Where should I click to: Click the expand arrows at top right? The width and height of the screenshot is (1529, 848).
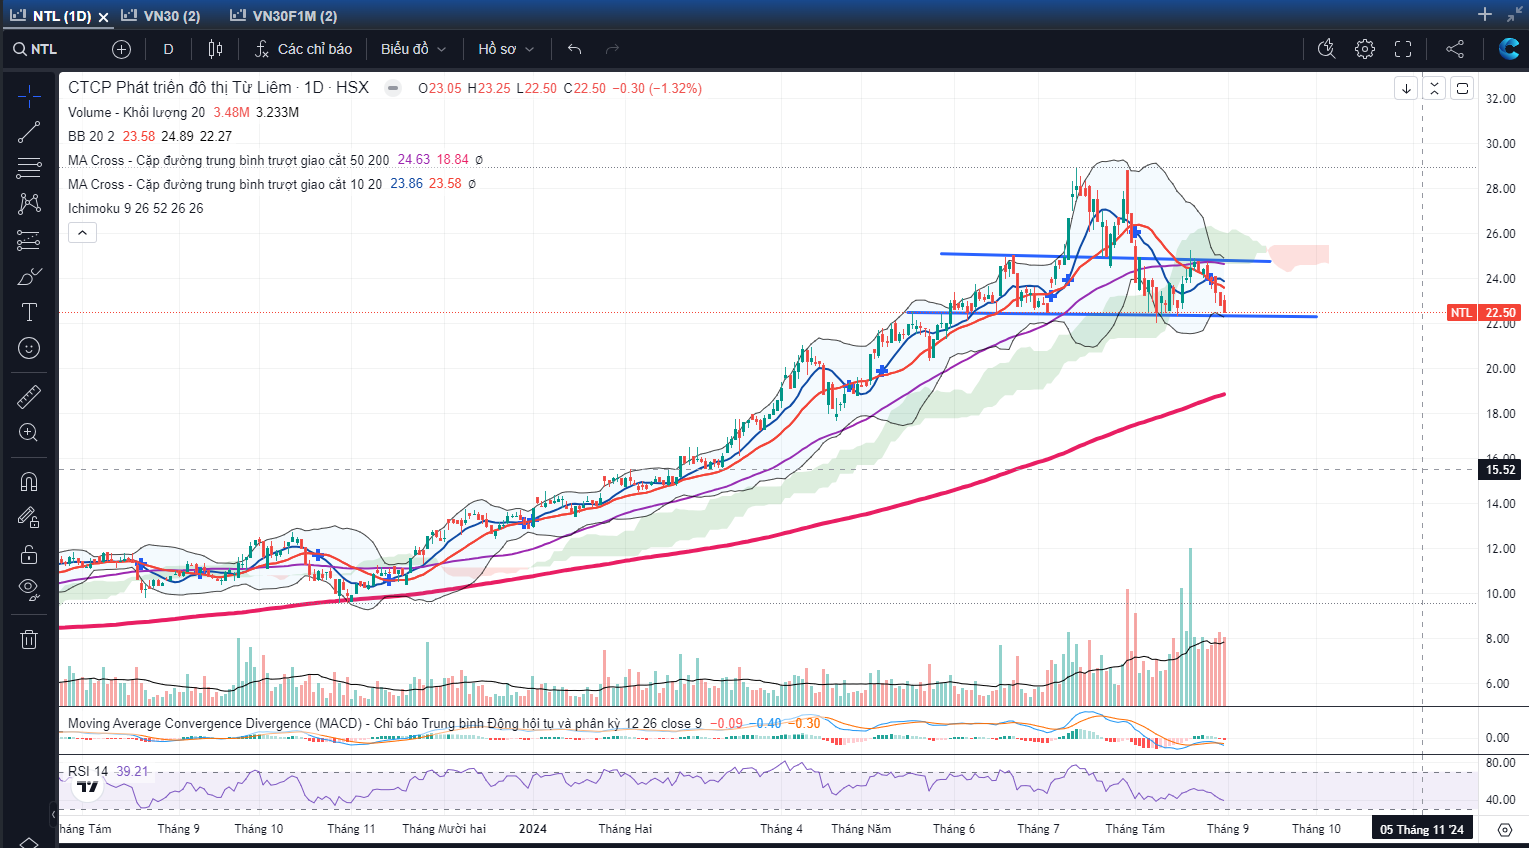click(1515, 14)
